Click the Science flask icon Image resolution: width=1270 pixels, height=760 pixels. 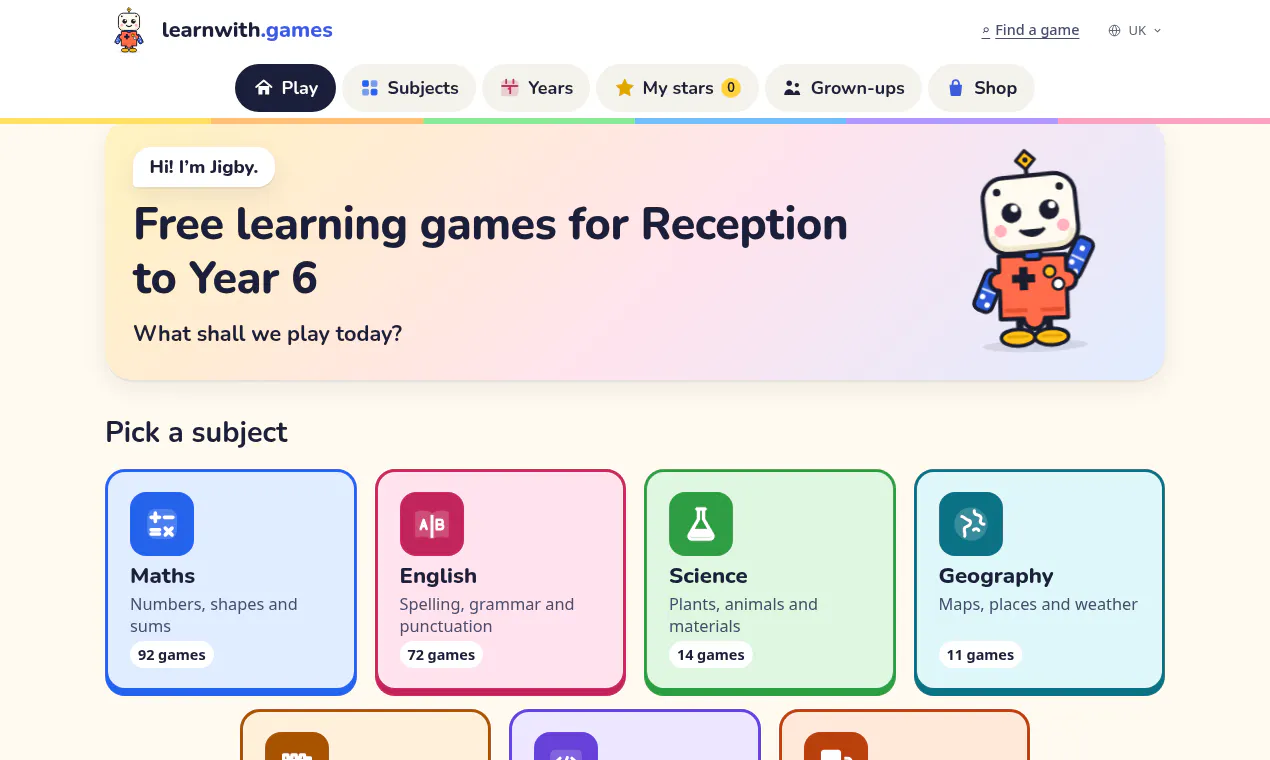tap(701, 524)
